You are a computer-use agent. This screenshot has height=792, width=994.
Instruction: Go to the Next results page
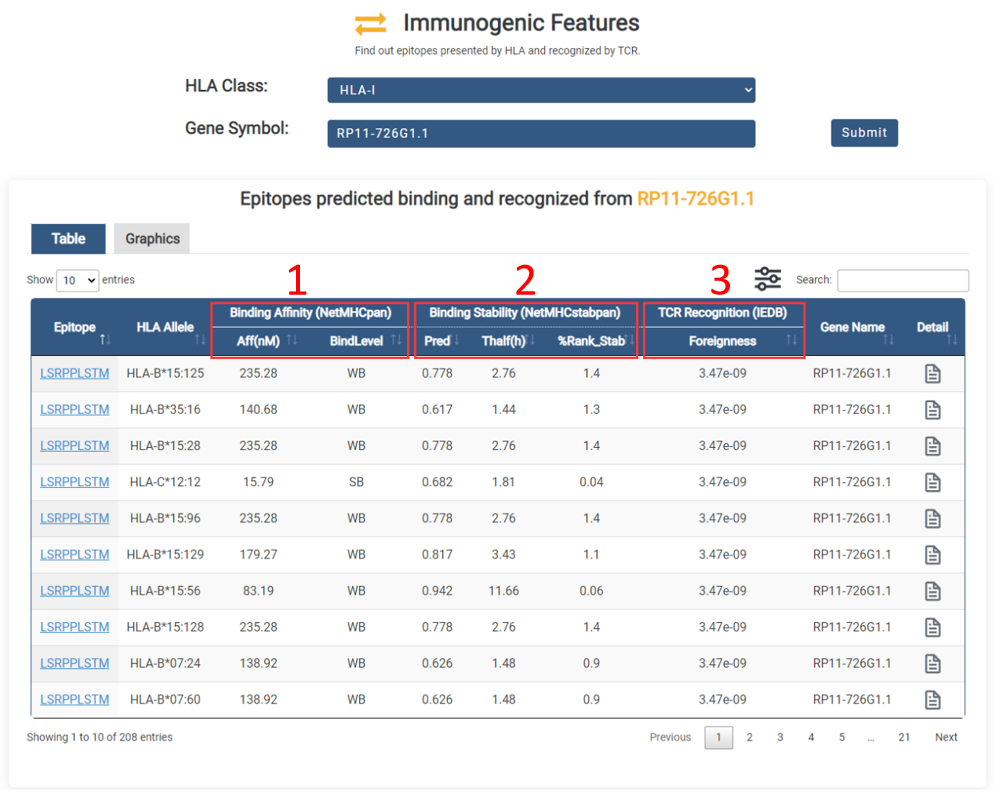[x=945, y=737]
